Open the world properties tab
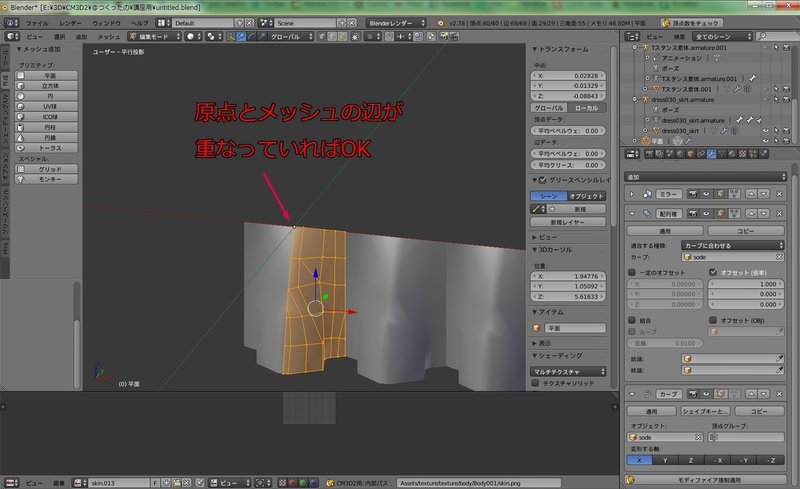800x489 pixels. click(680, 154)
